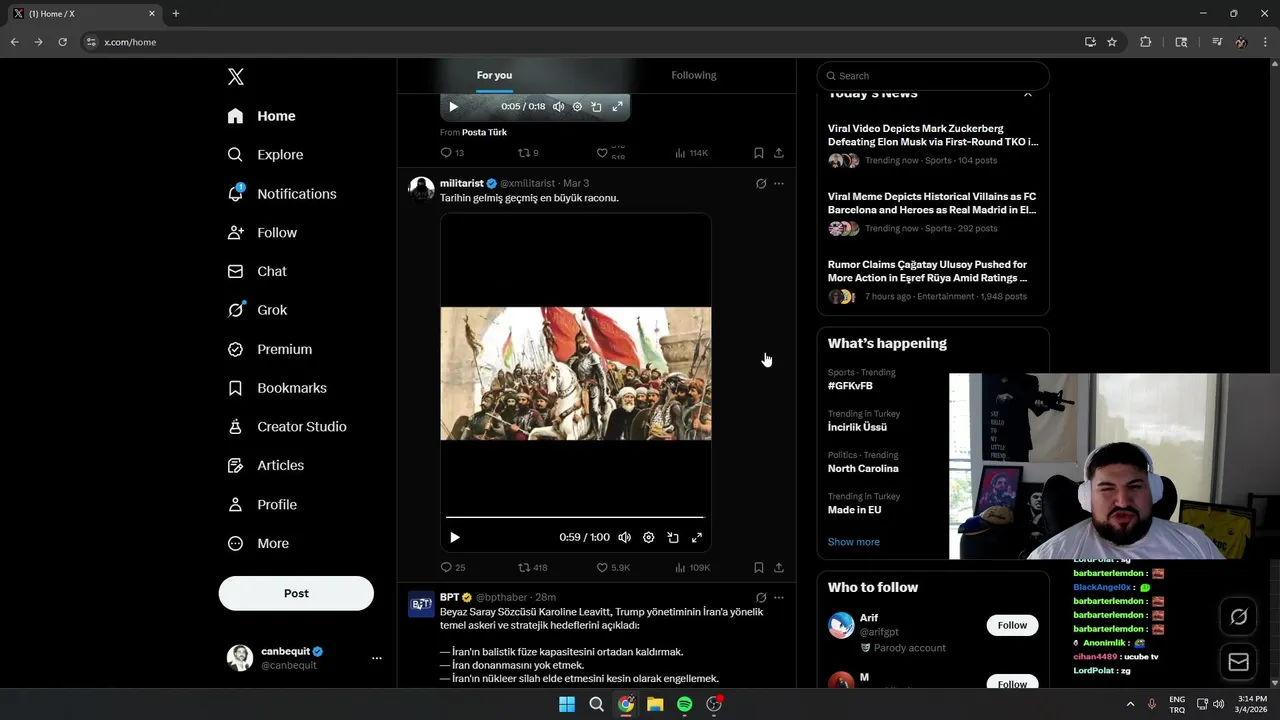Share the militarist post
This screenshot has width=1280, height=720.
click(778, 568)
